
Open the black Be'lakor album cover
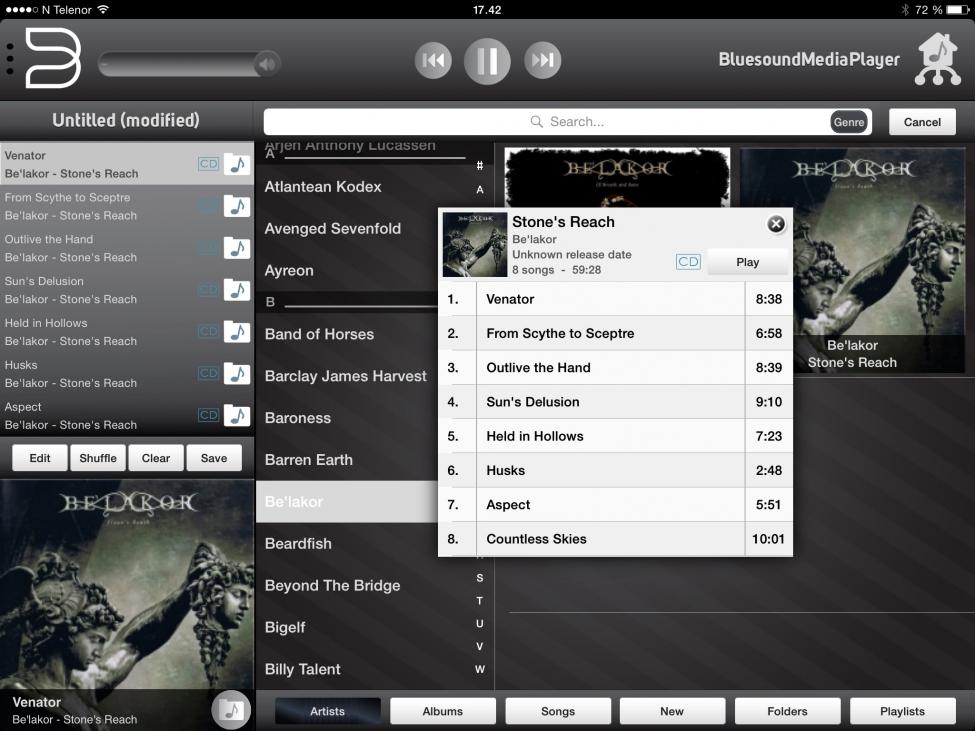click(617, 177)
